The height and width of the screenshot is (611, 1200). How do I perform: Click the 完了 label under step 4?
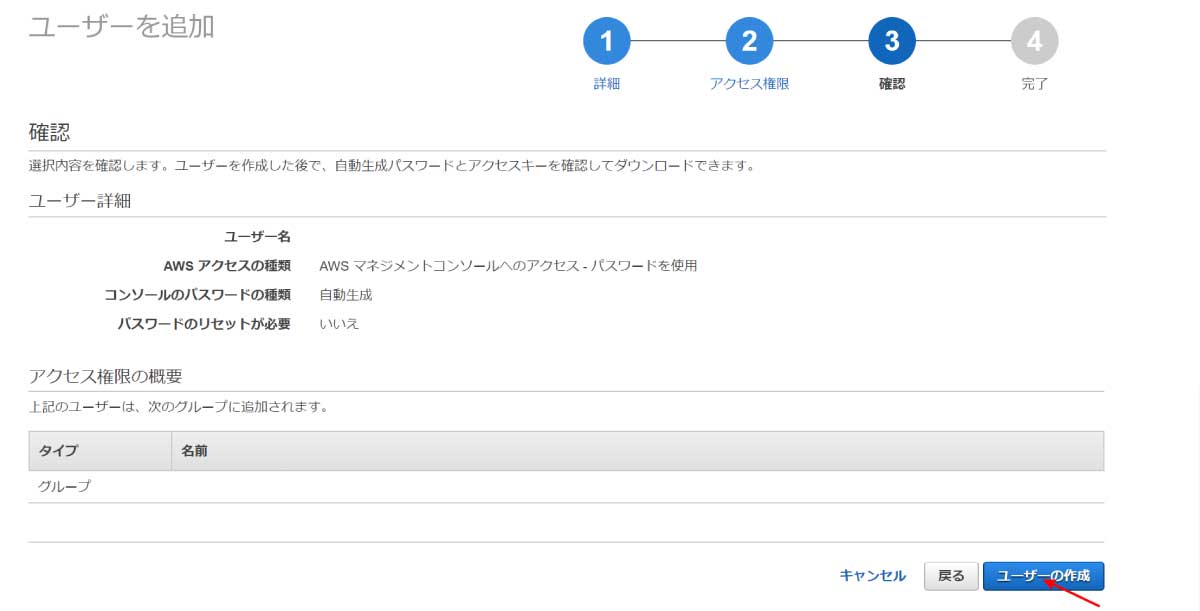(1034, 84)
